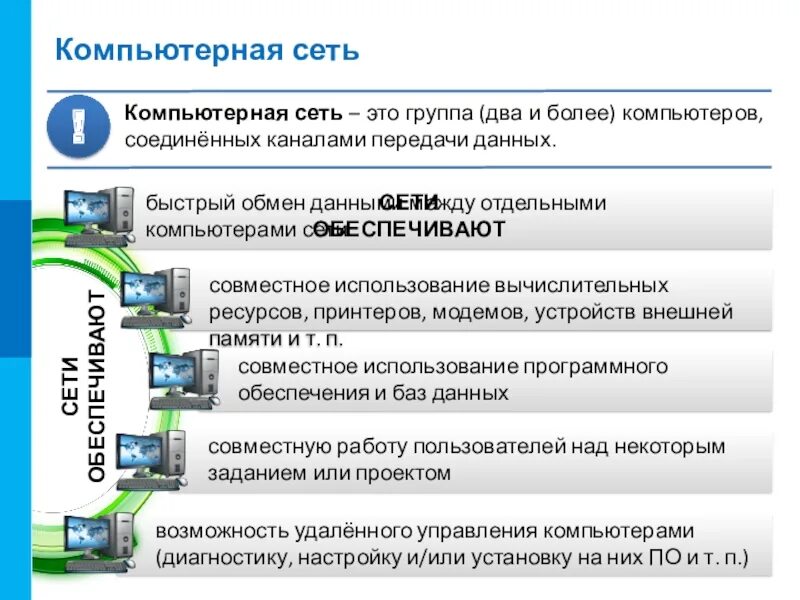Image resolution: width=800 pixels, height=600 pixels.
Task: Click the text 'совместную работу пользователей над некоторым'
Action: 466,447
